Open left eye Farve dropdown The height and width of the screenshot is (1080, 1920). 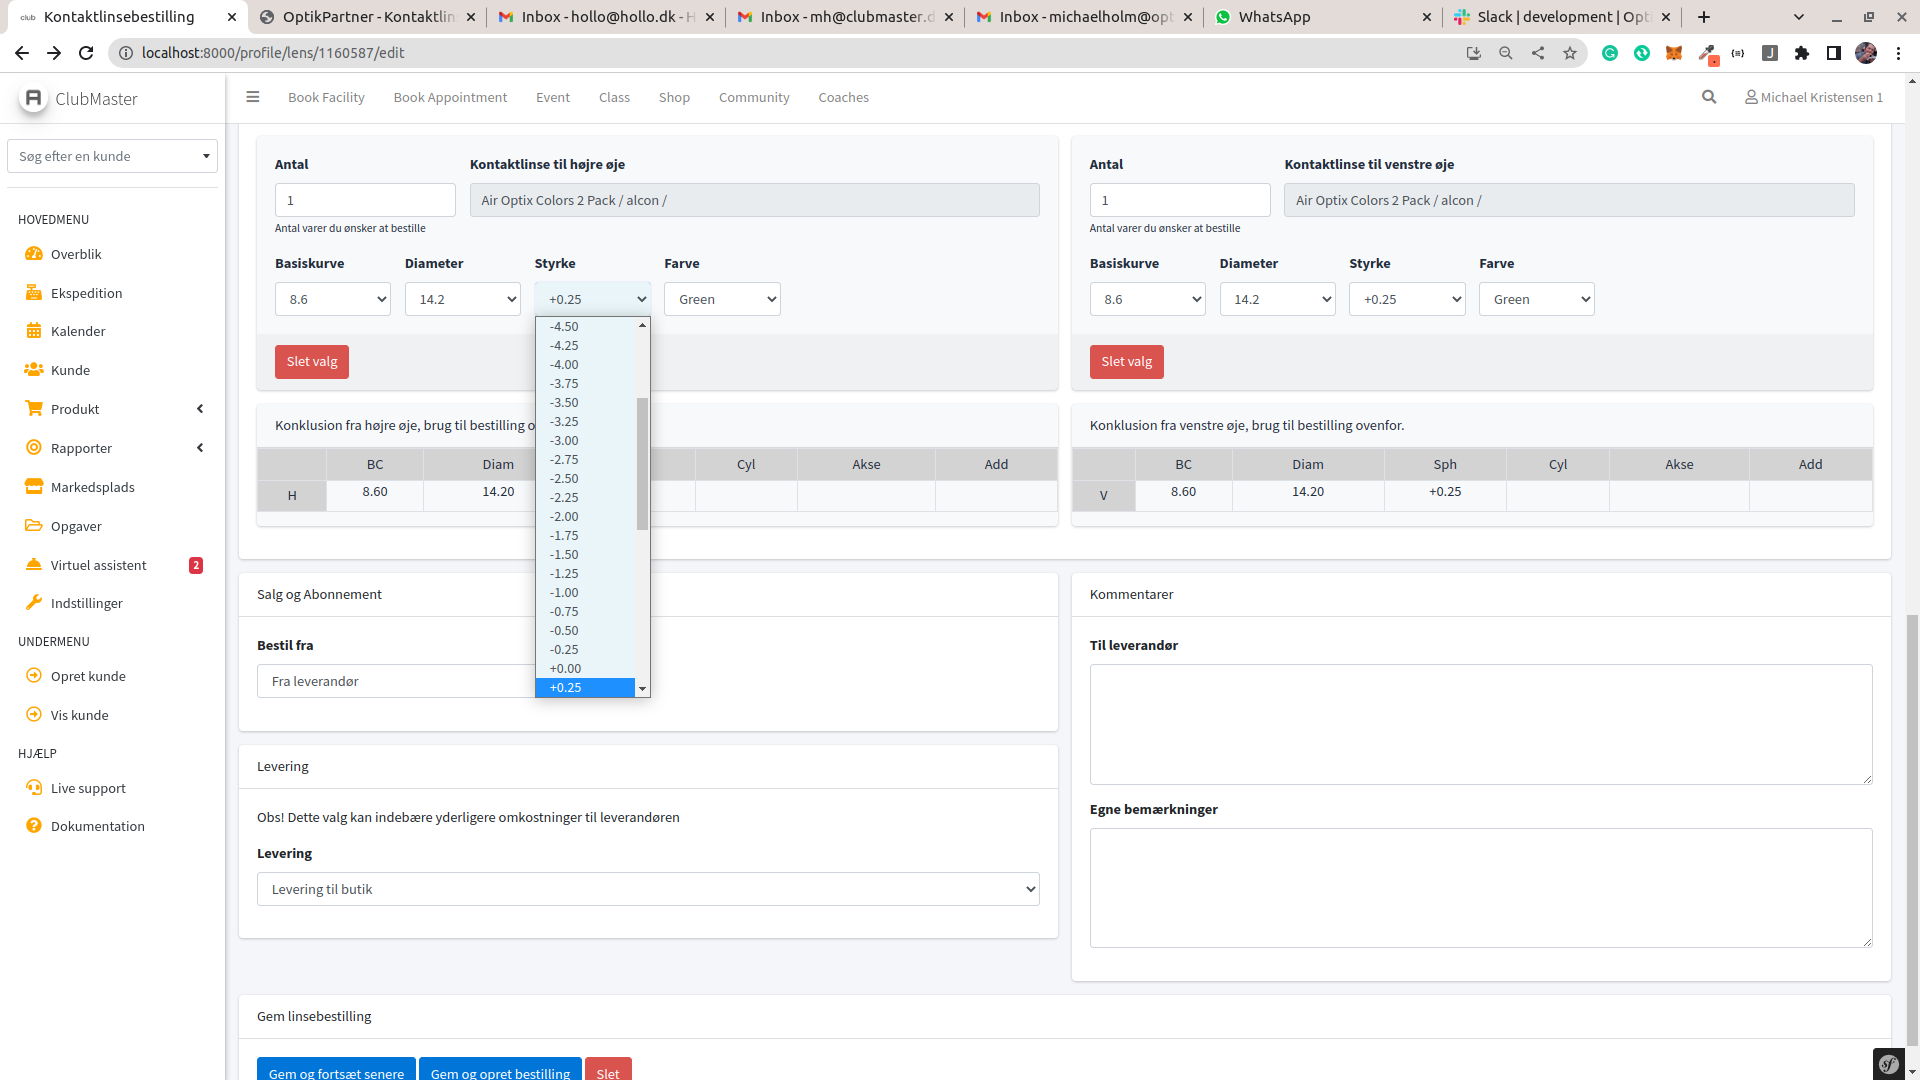click(1536, 299)
